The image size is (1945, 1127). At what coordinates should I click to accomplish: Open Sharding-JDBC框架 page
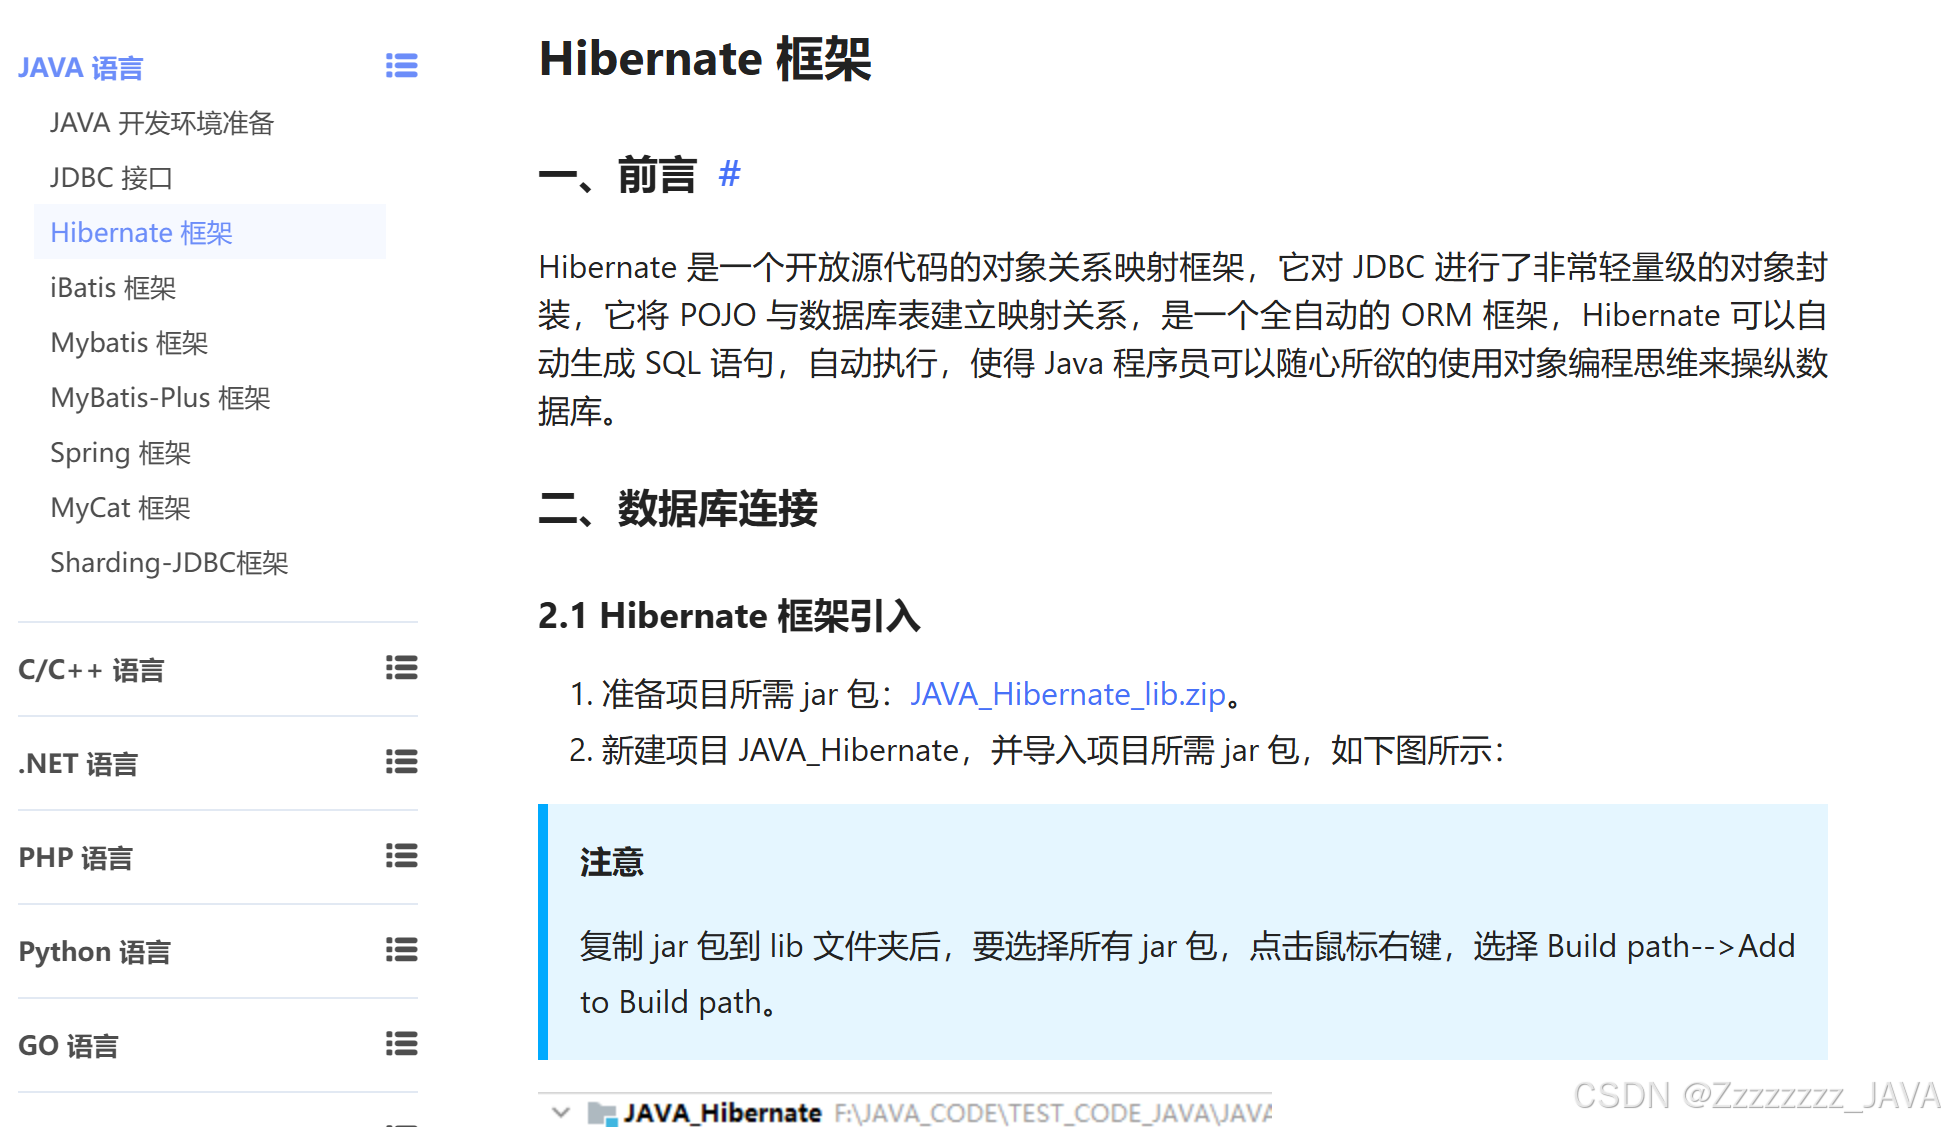[x=169, y=563]
